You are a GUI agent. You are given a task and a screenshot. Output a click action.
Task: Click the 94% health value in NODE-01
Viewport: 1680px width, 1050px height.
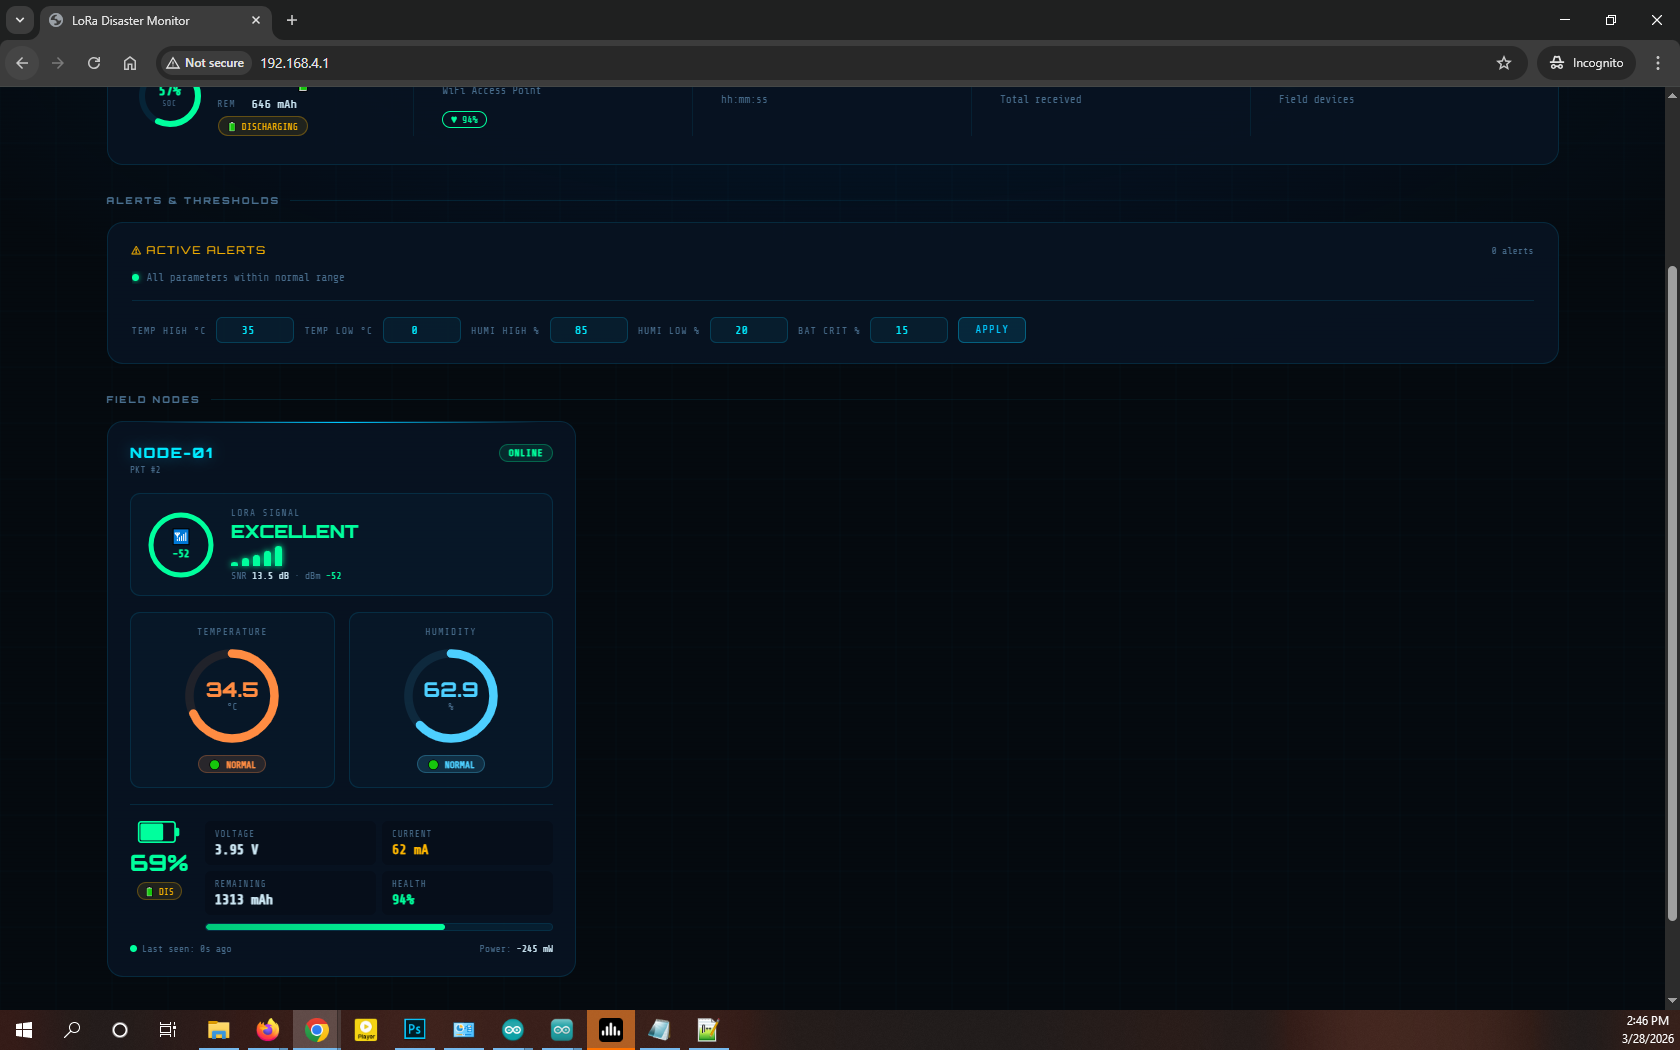(x=403, y=900)
